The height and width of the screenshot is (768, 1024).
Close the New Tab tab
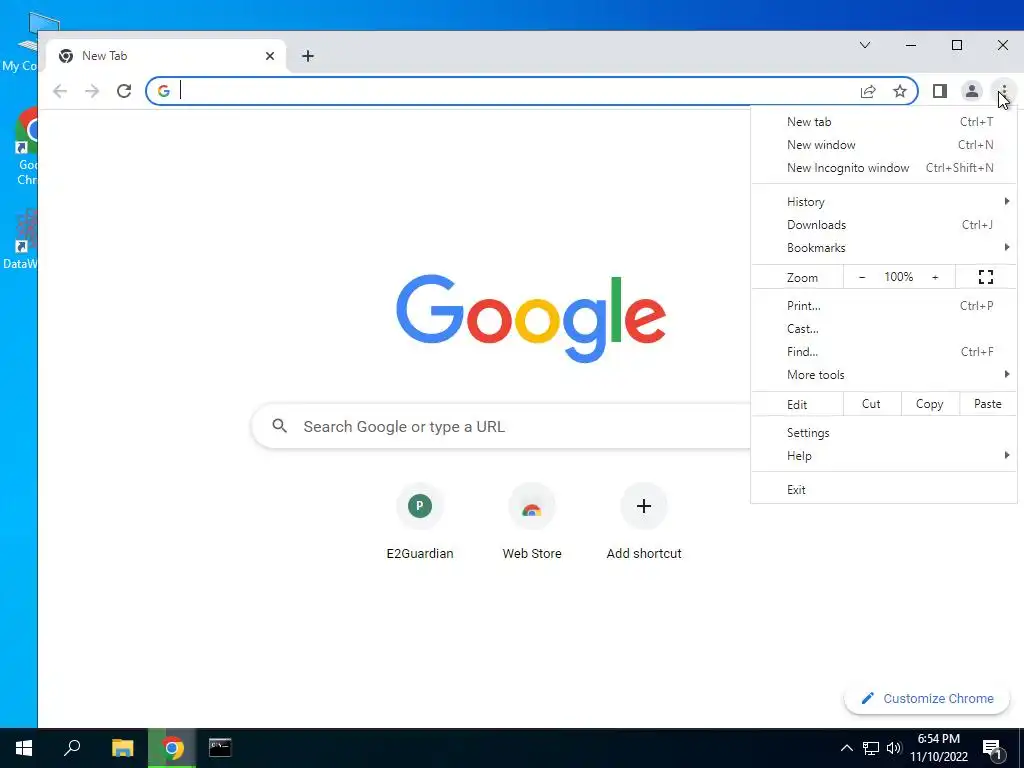pos(270,56)
